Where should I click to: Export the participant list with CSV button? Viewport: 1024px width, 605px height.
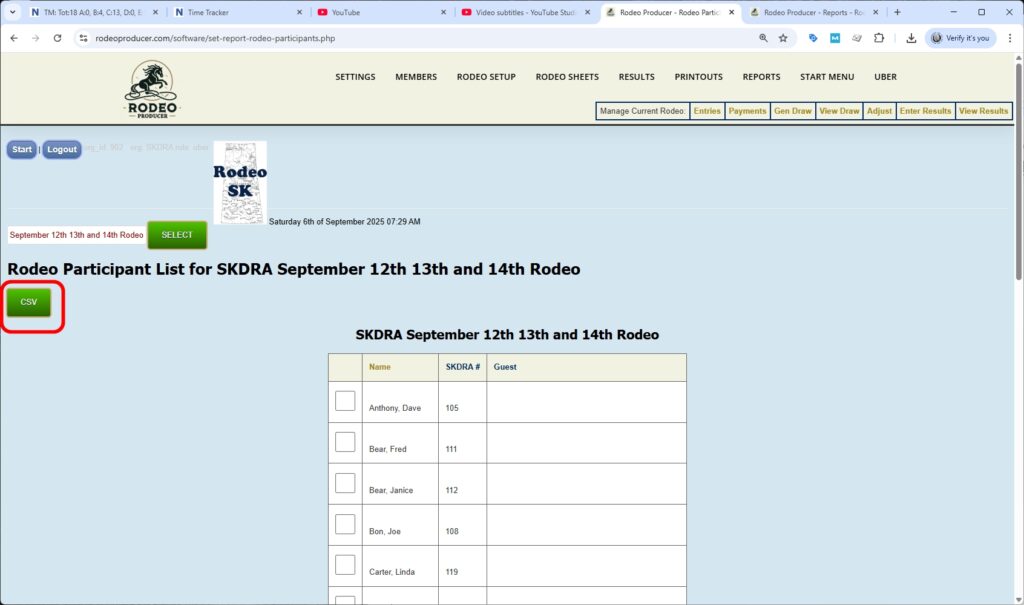29,302
